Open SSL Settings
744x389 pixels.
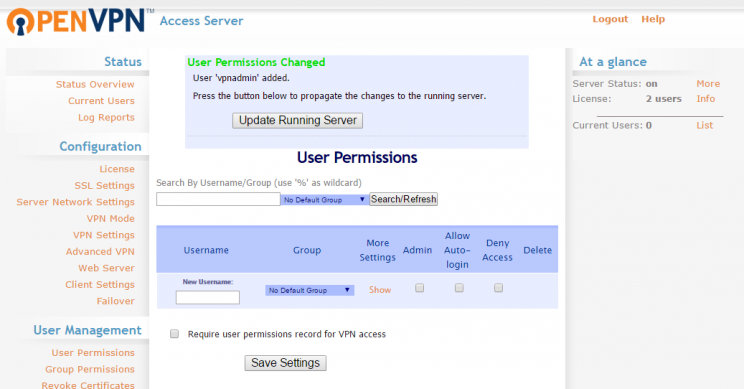tap(104, 185)
